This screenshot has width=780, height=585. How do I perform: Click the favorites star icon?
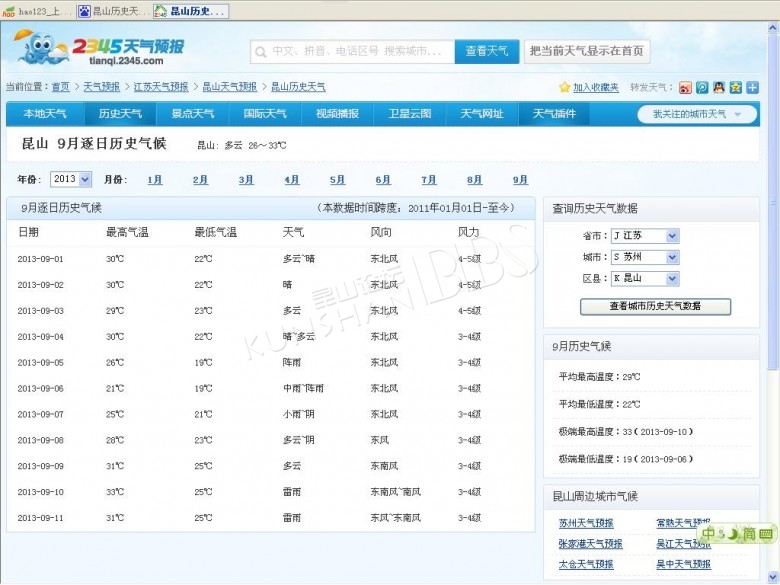[x=564, y=88]
